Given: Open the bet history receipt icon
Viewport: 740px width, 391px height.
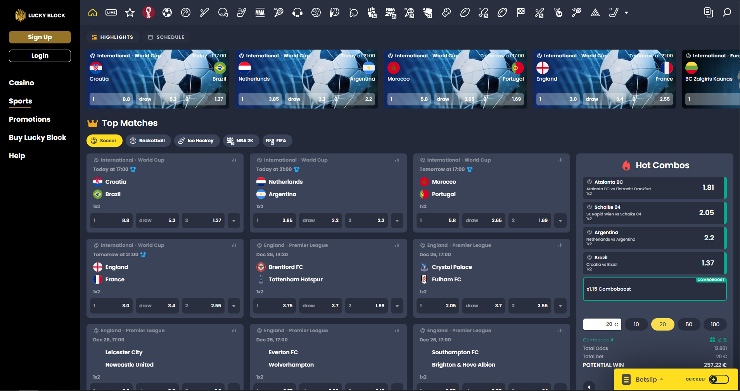Looking at the screenshot, I should (x=708, y=12).
